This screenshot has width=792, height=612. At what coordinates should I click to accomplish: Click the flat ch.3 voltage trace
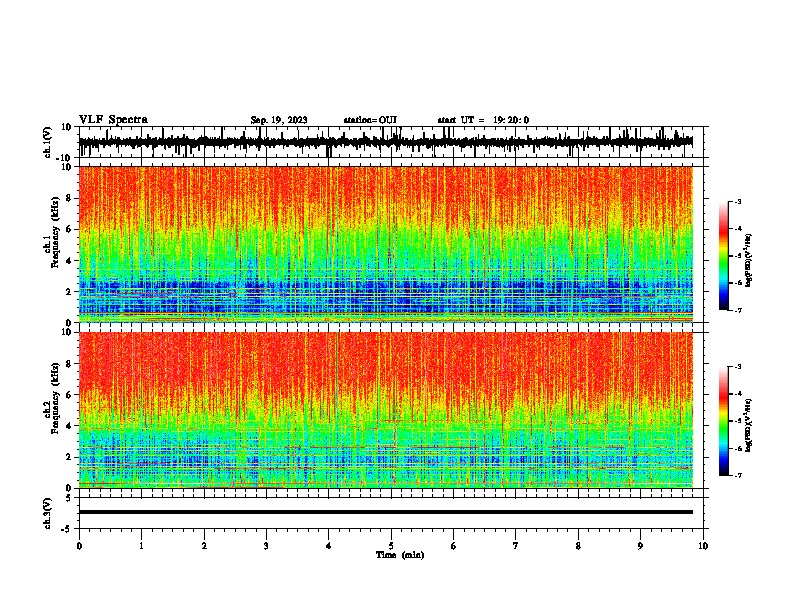click(x=385, y=512)
